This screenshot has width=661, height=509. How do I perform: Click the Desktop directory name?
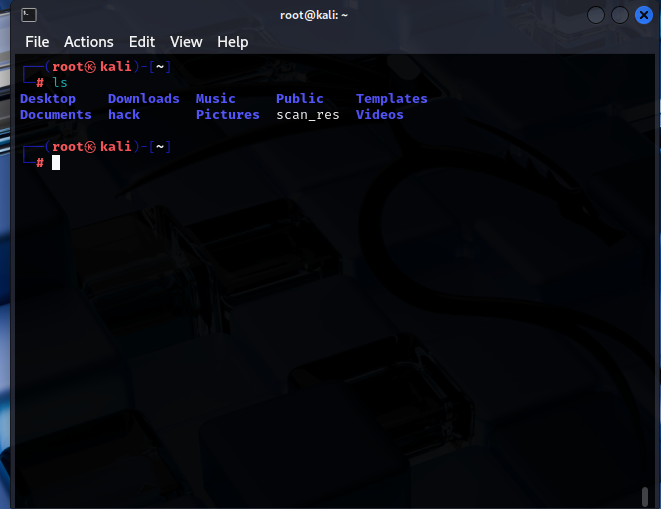pyautogui.click(x=48, y=99)
